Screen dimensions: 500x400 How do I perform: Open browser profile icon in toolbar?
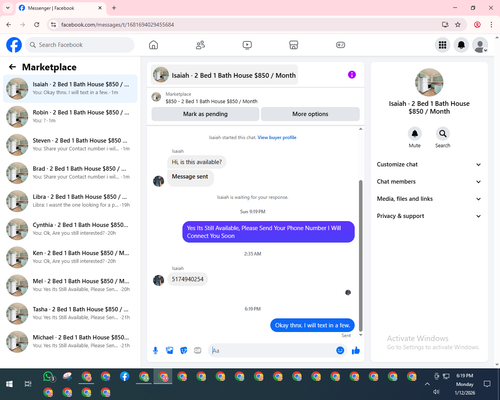tap(477, 25)
